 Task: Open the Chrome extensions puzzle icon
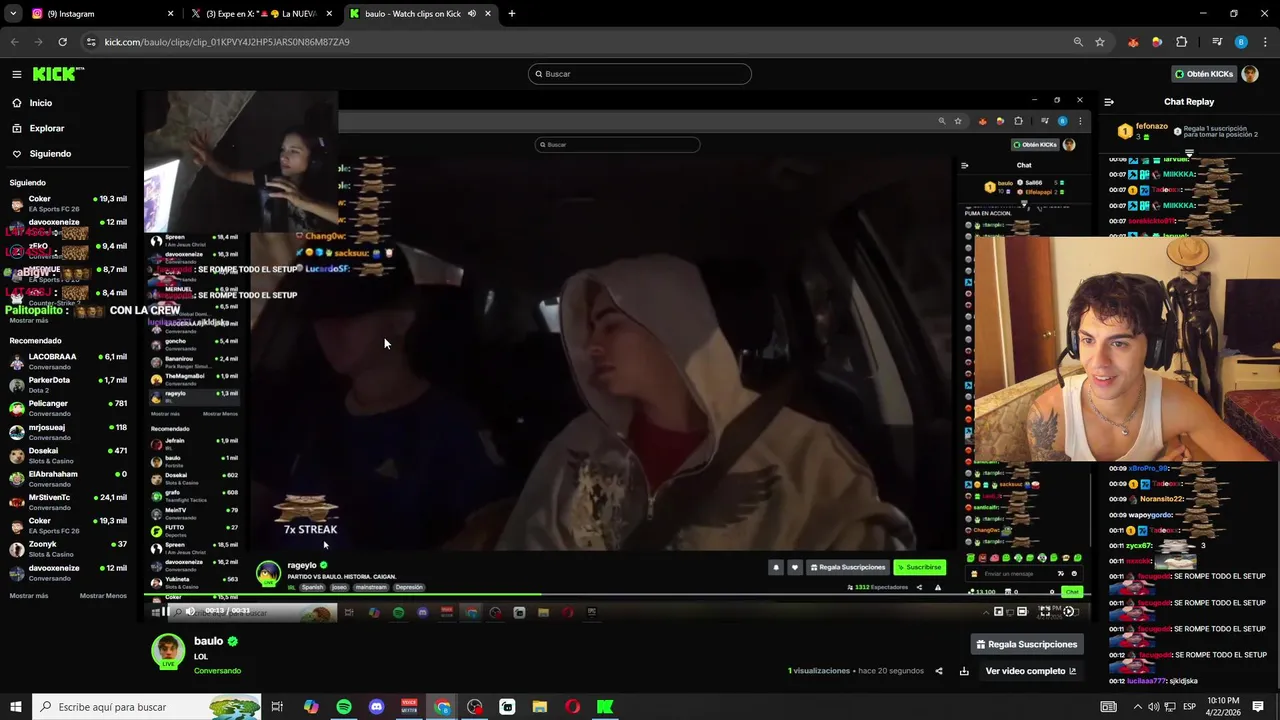[1181, 42]
